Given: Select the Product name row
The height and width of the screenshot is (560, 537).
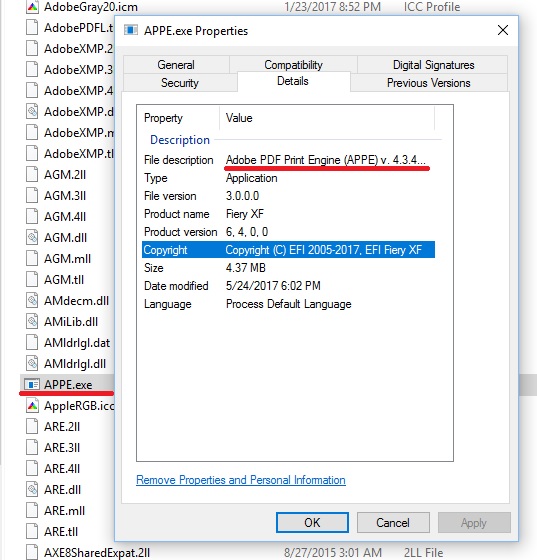Looking at the screenshot, I should (x=288, y=214).
